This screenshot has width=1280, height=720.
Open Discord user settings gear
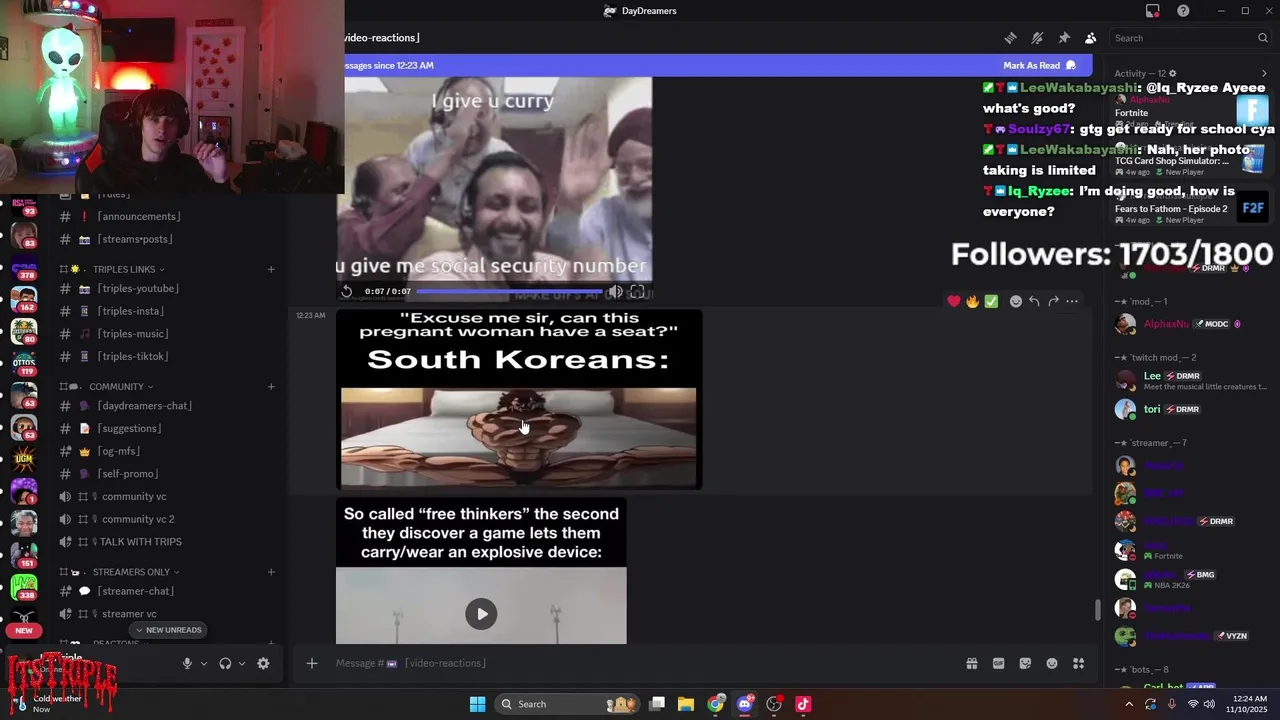(263, 663)
